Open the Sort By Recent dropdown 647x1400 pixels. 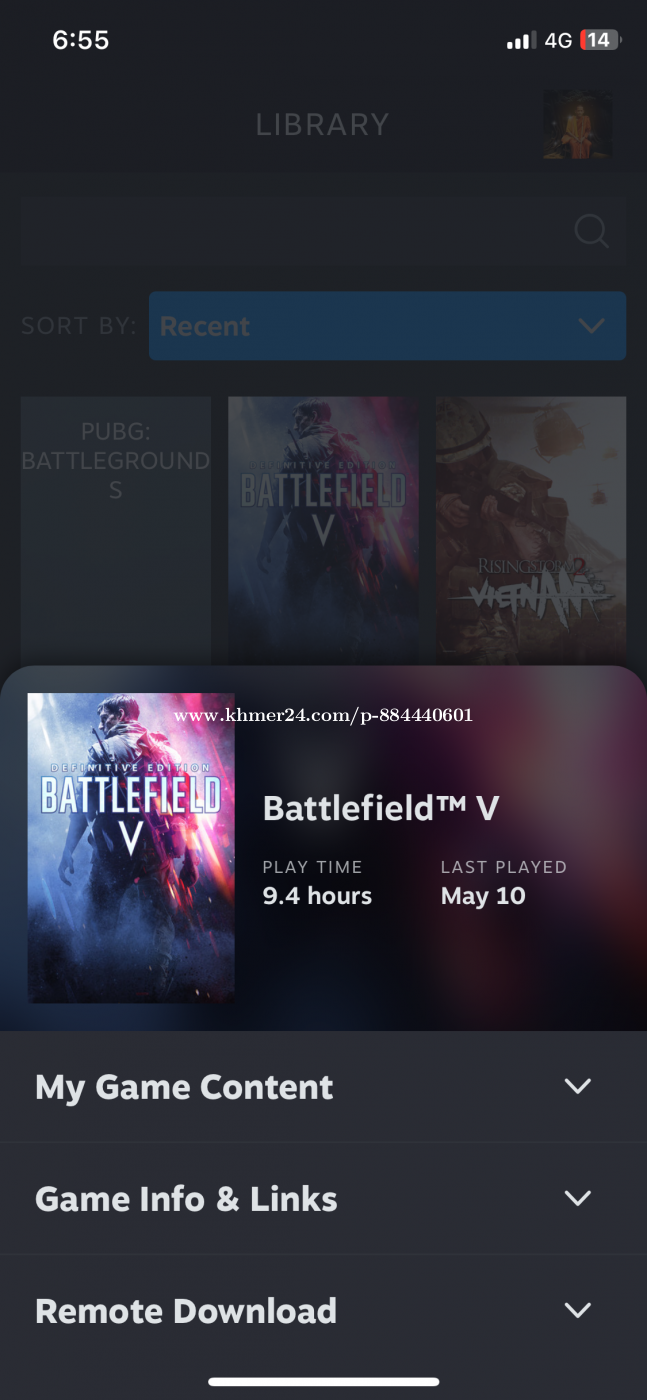pyautogui.click(x=387, y=326)
